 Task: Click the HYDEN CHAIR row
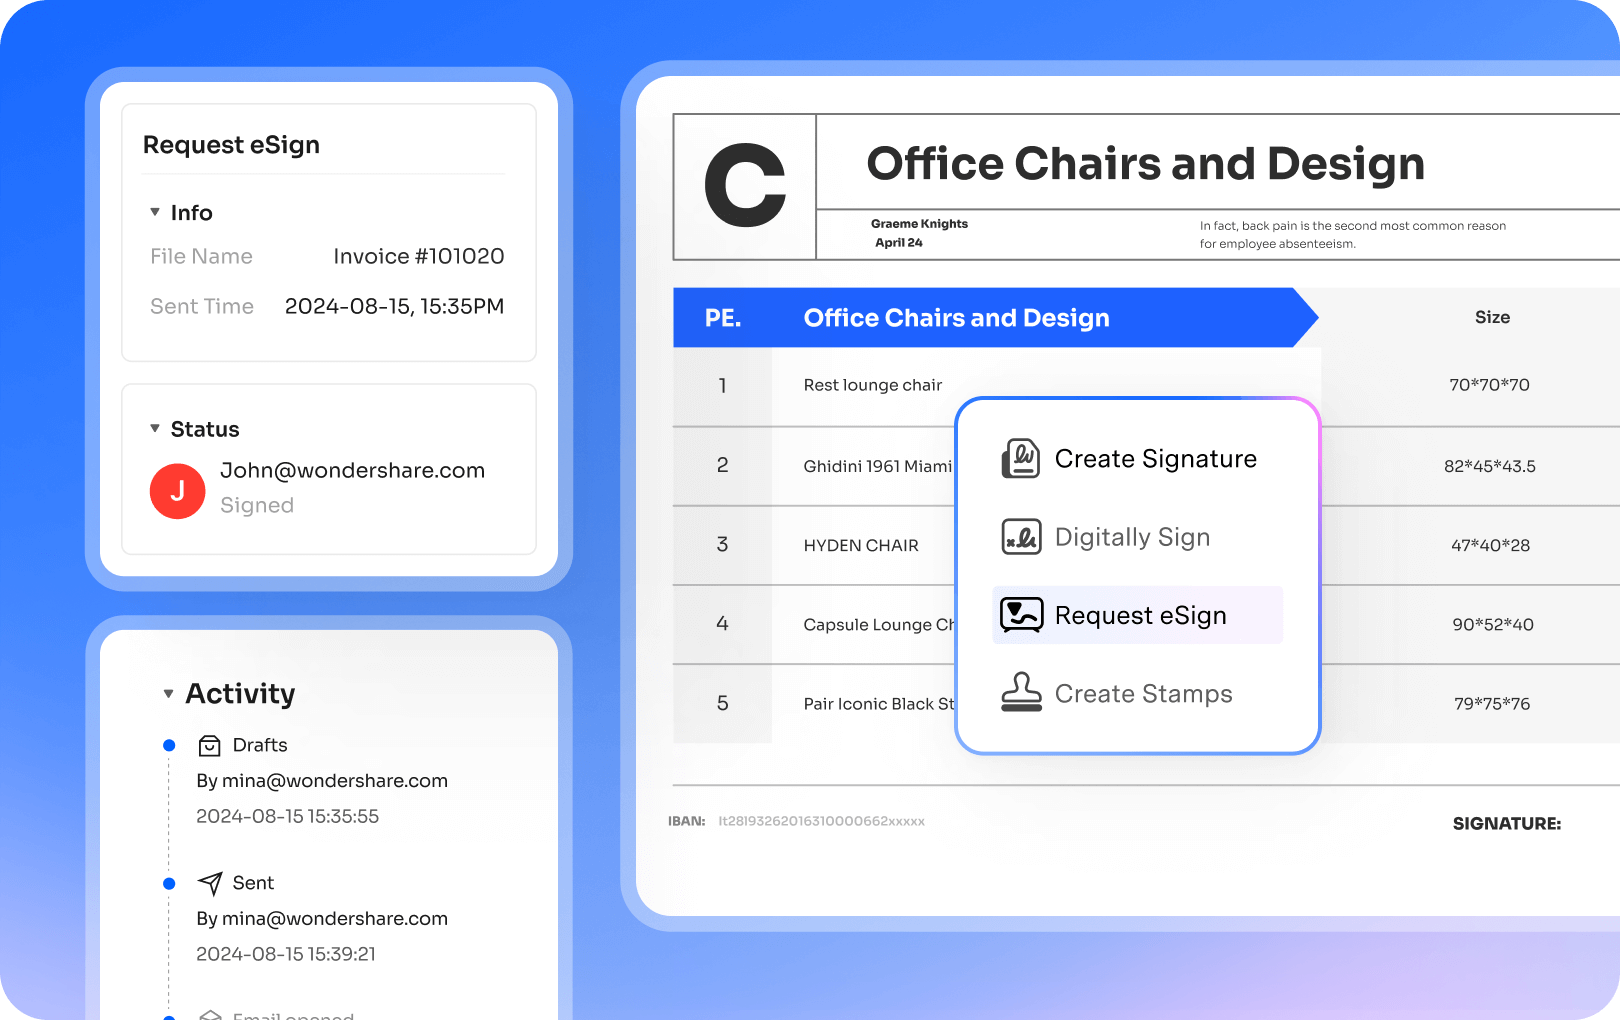coord(861,545)
